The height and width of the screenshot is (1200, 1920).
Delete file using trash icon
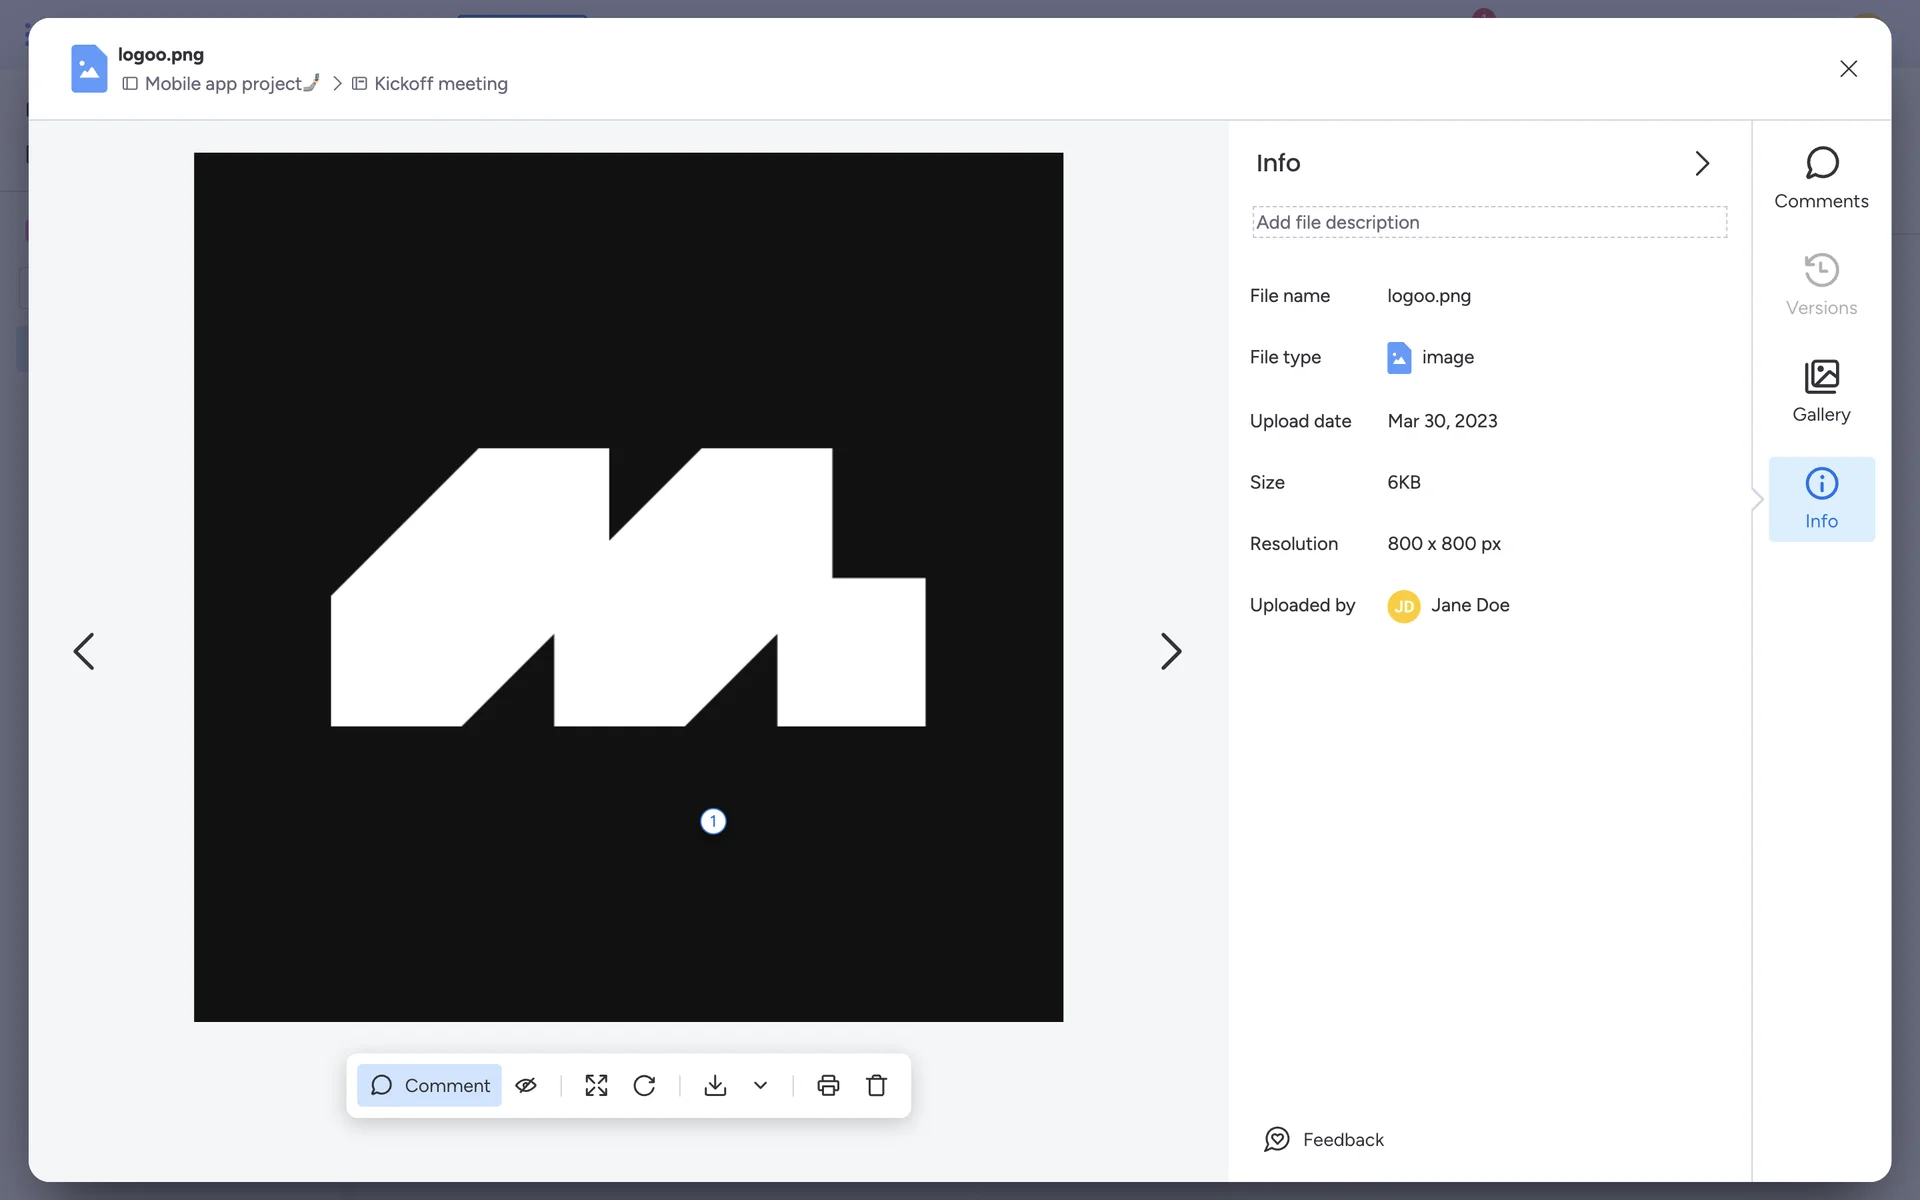click(x=876, y=1085)
